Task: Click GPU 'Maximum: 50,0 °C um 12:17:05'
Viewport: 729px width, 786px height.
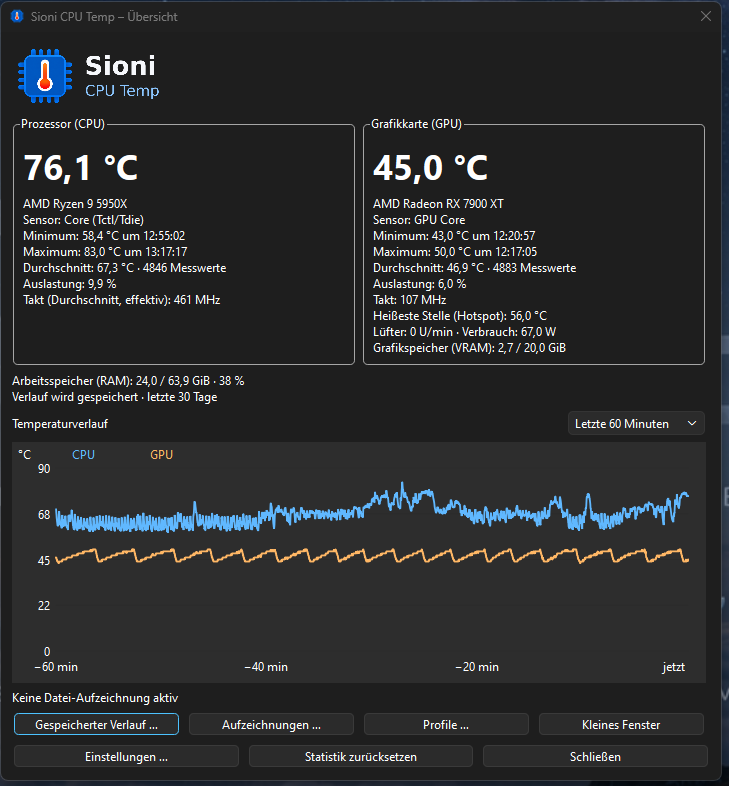Action: click(x=455, y=252)
